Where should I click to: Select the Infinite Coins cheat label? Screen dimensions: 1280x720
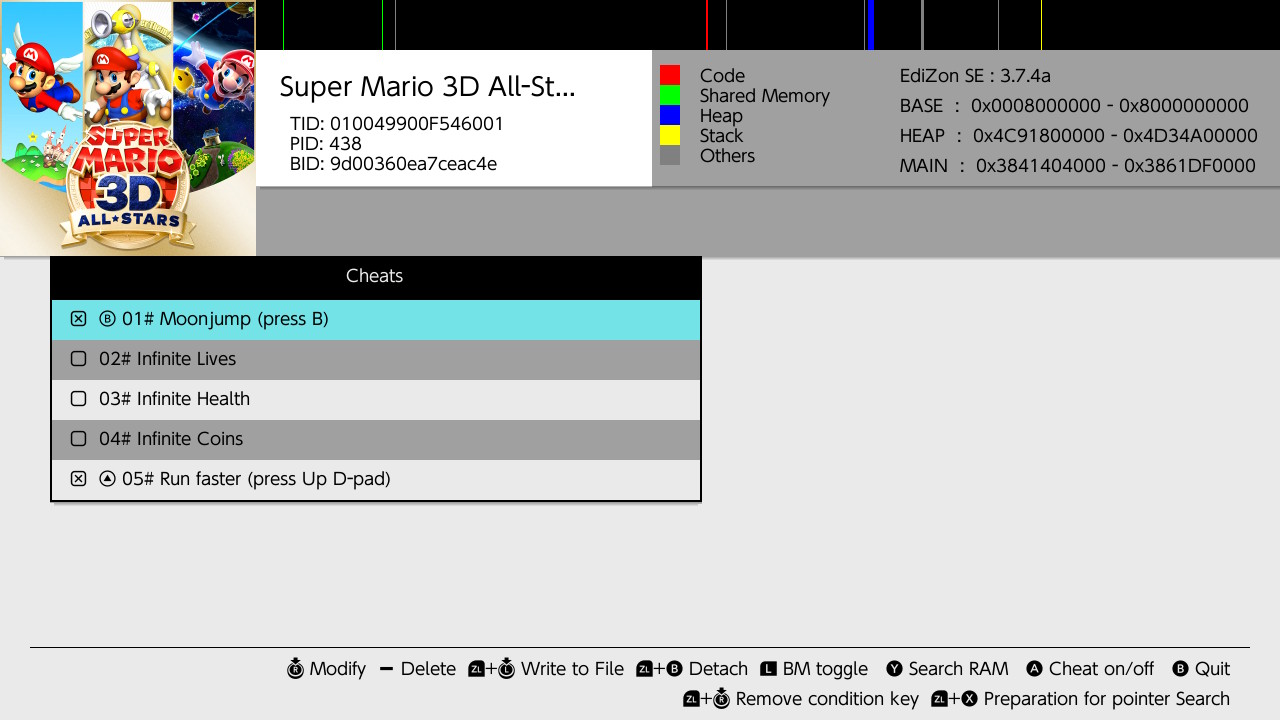click(x=171, y=439)
